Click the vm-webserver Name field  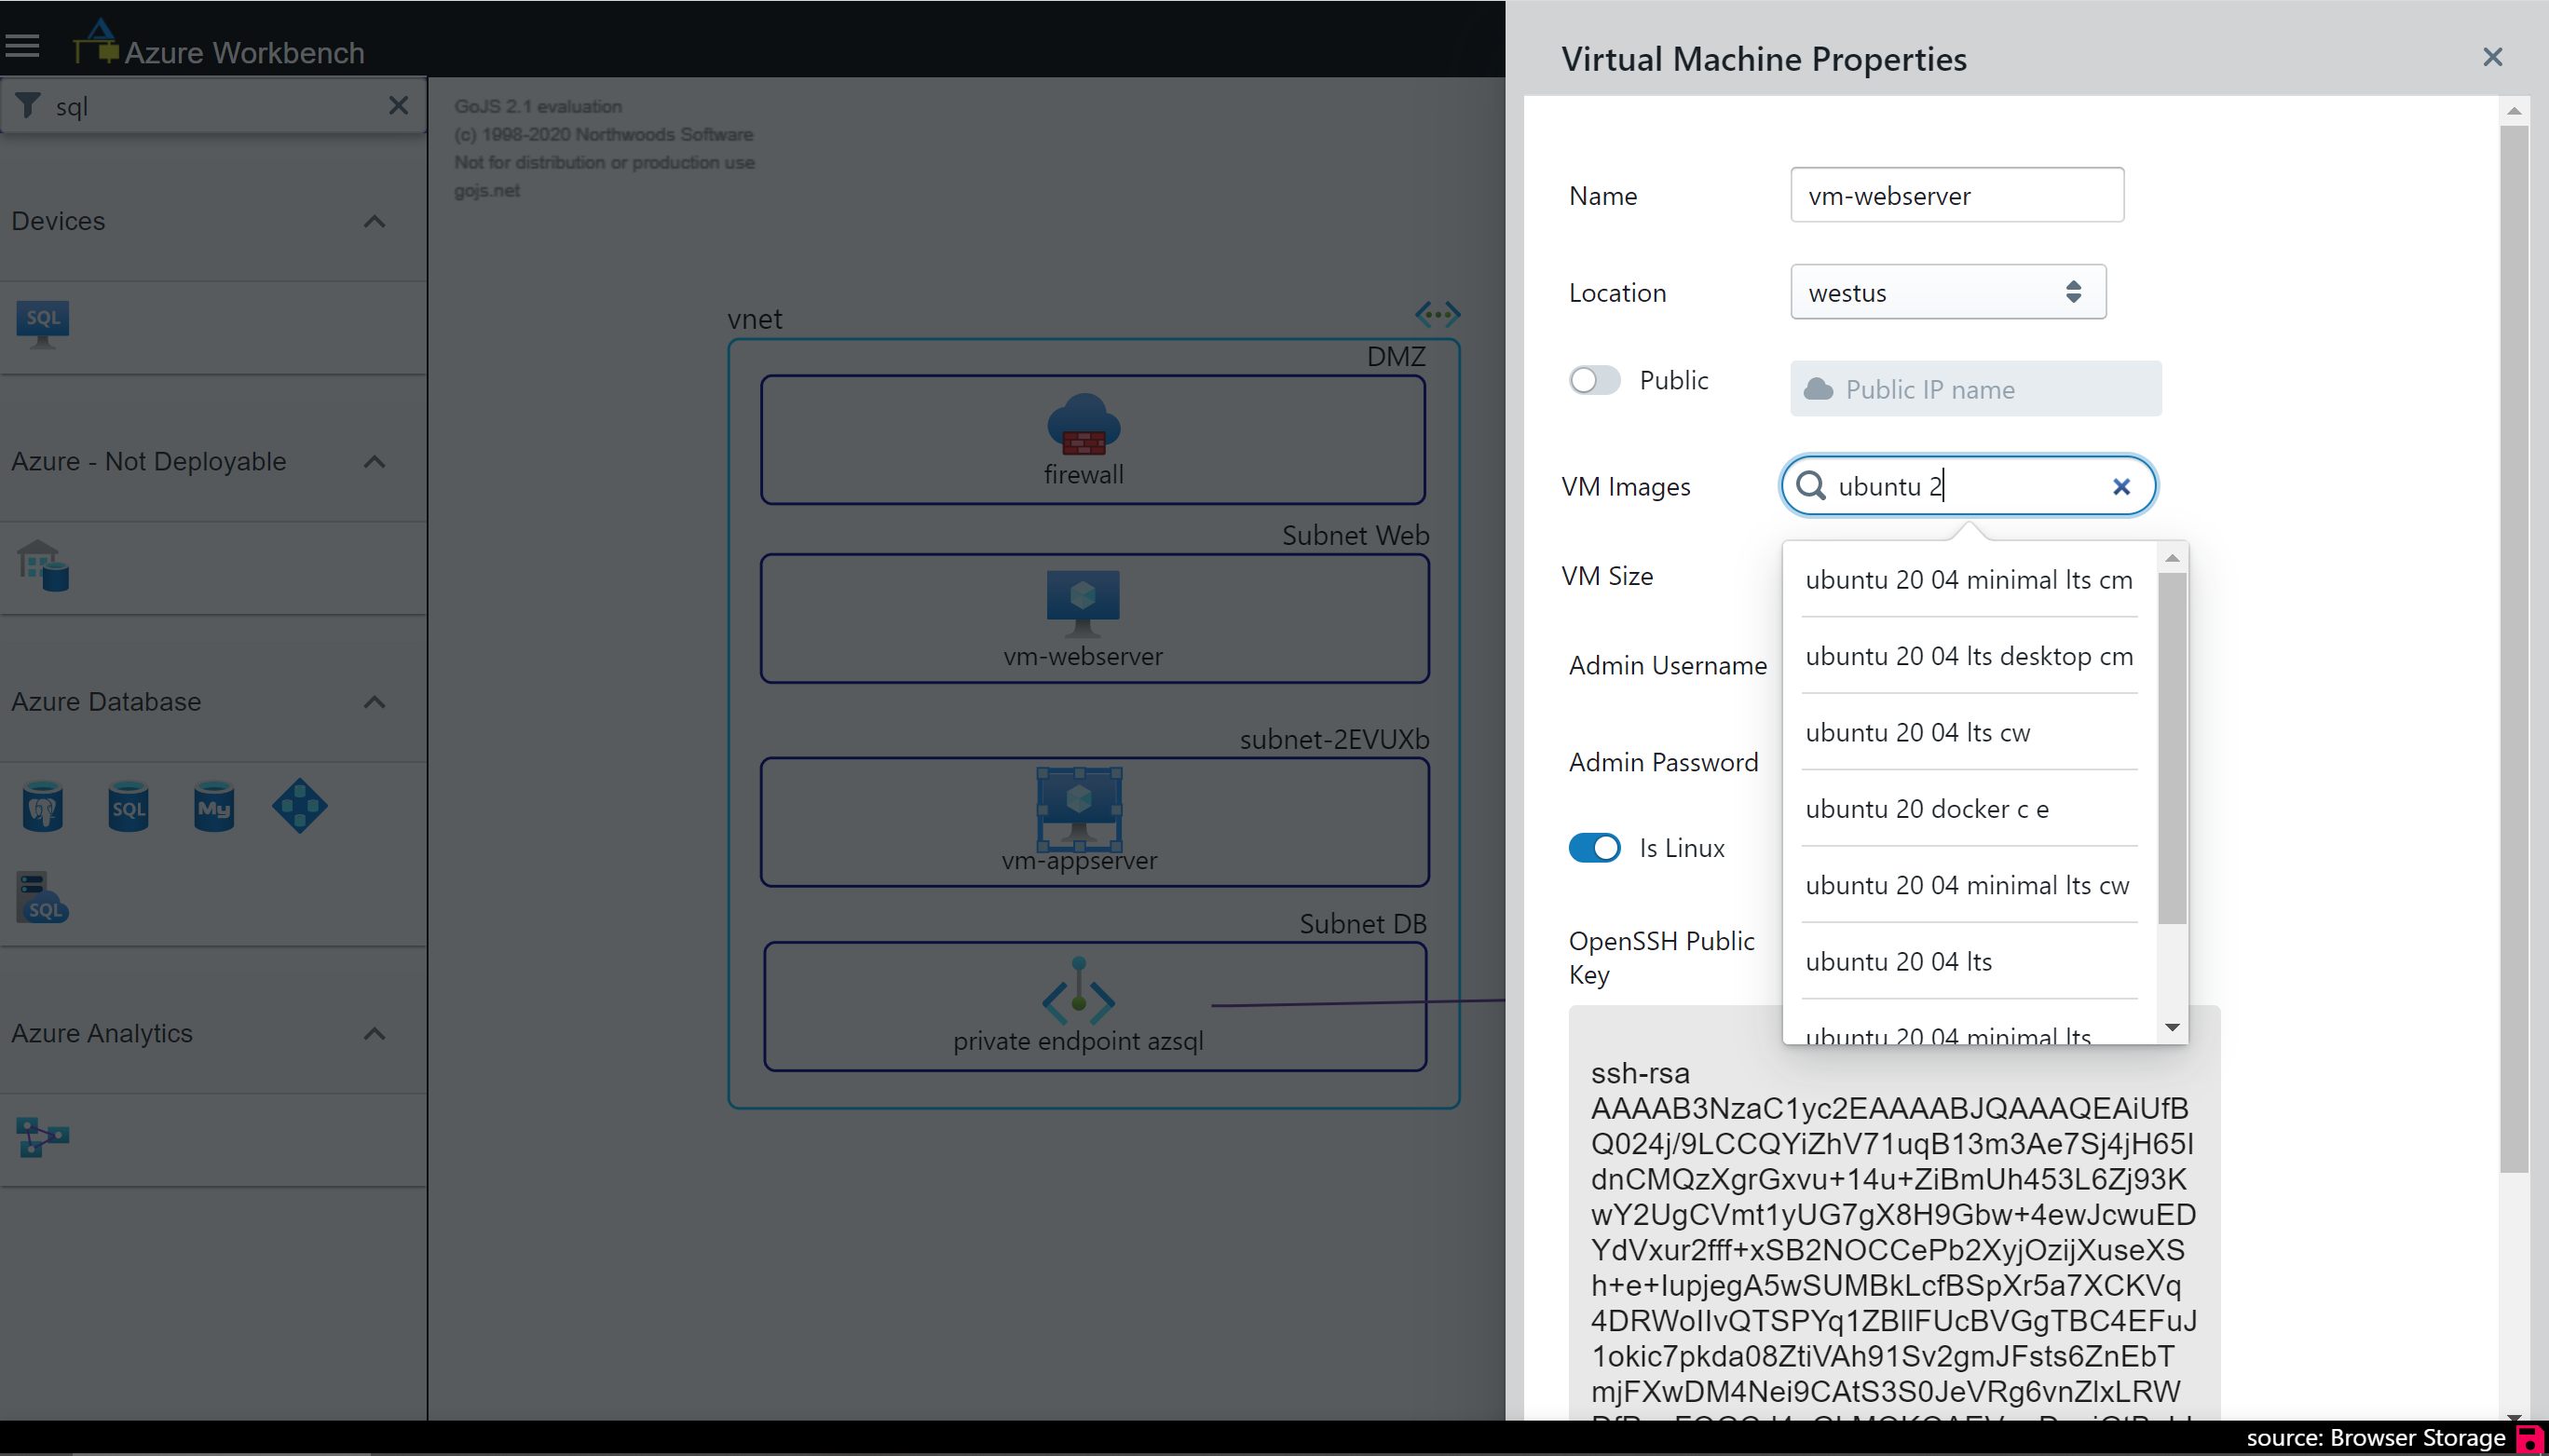pos(1956,195)
